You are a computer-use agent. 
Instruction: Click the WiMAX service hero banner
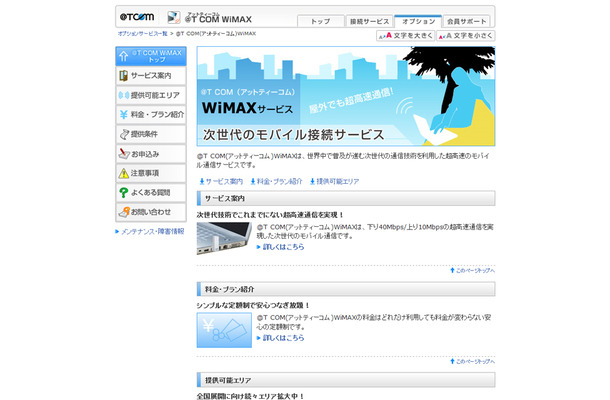[346, 96]
